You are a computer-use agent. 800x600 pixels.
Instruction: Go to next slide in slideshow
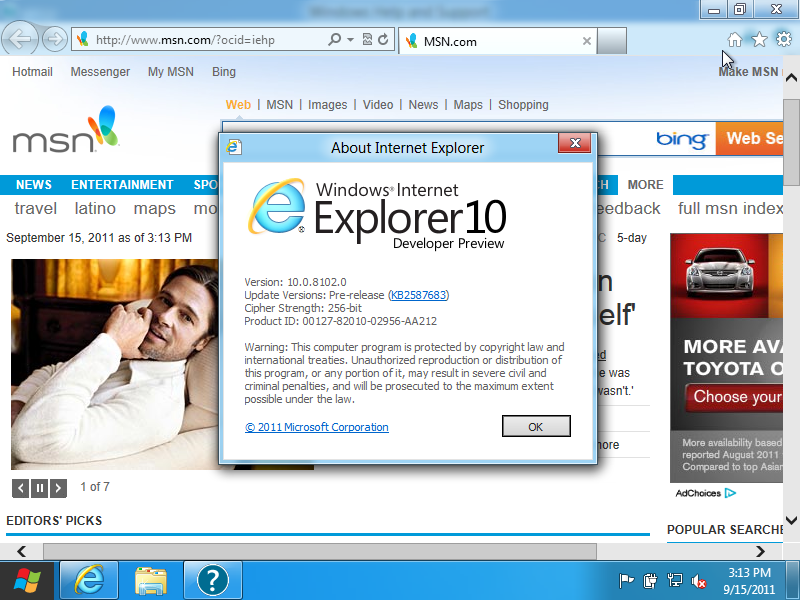pyautogui.click(x=59, y=488)
